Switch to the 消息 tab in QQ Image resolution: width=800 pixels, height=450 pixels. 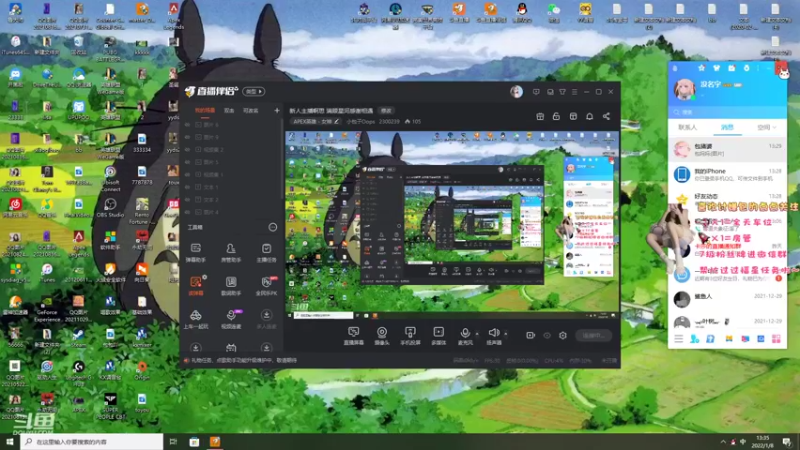(x=727, y=127)
